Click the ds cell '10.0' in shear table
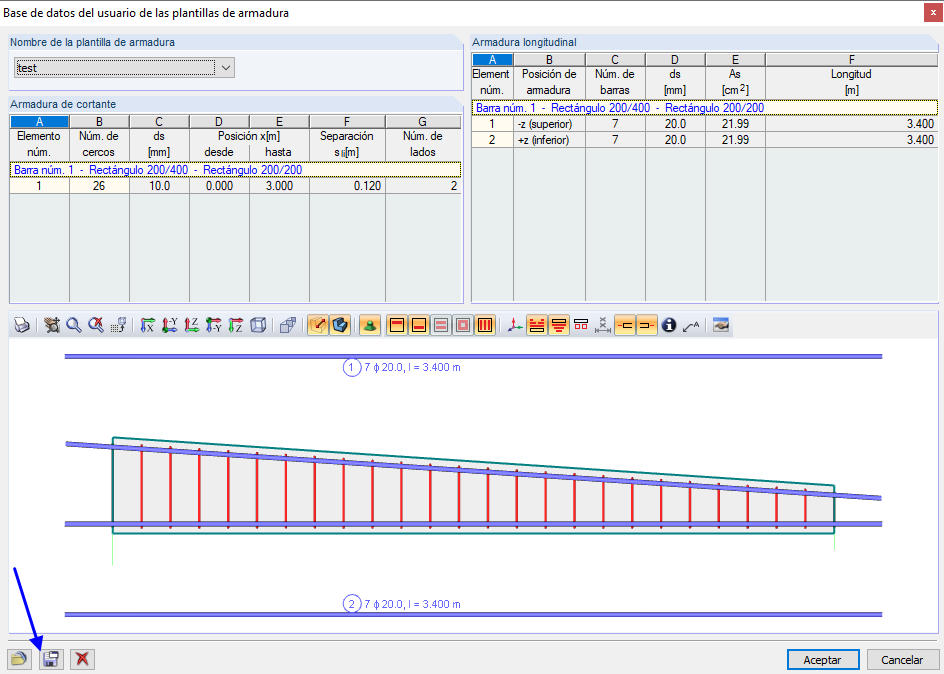The image size is (944, 674). pyautogui.click(x=160, y=186)
